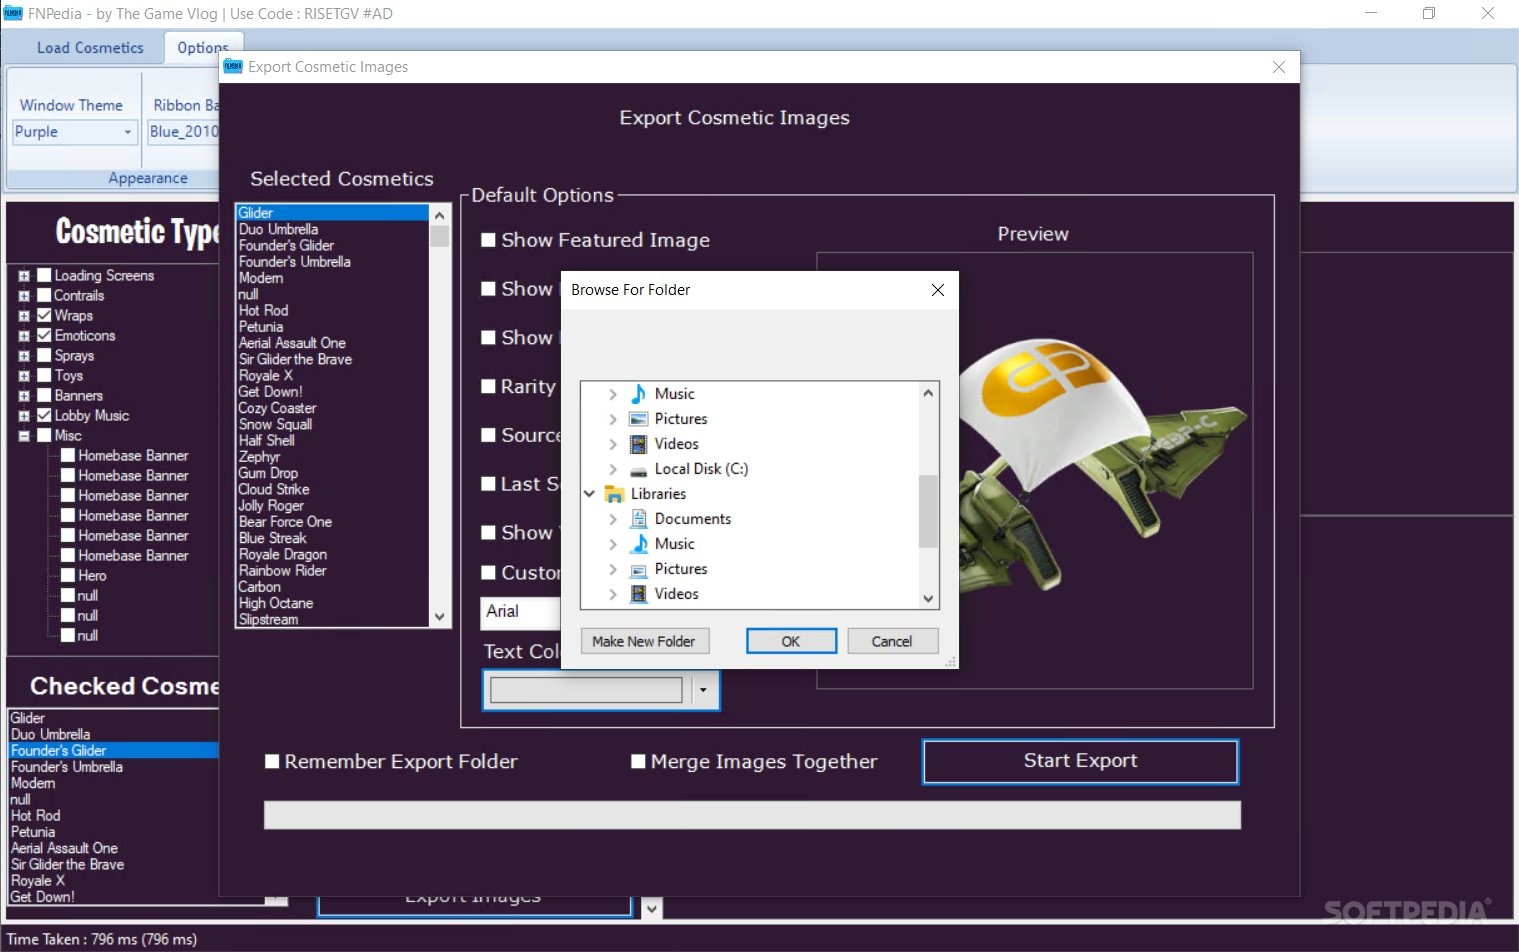1519x952 pixels.
Task: Toggle the Source checkbox
Action: tap(488, 435)
